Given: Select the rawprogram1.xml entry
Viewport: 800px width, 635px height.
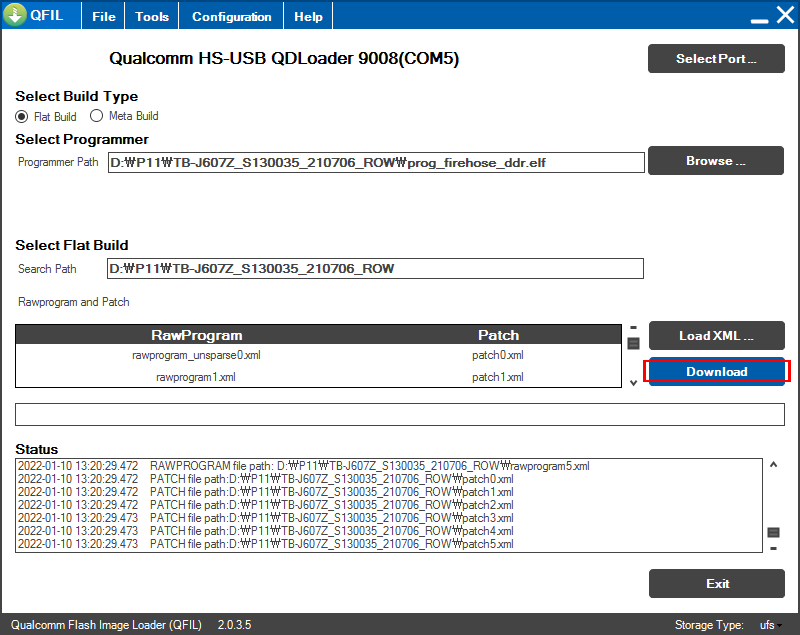Looking at the screenshot, I should point(196,377).
